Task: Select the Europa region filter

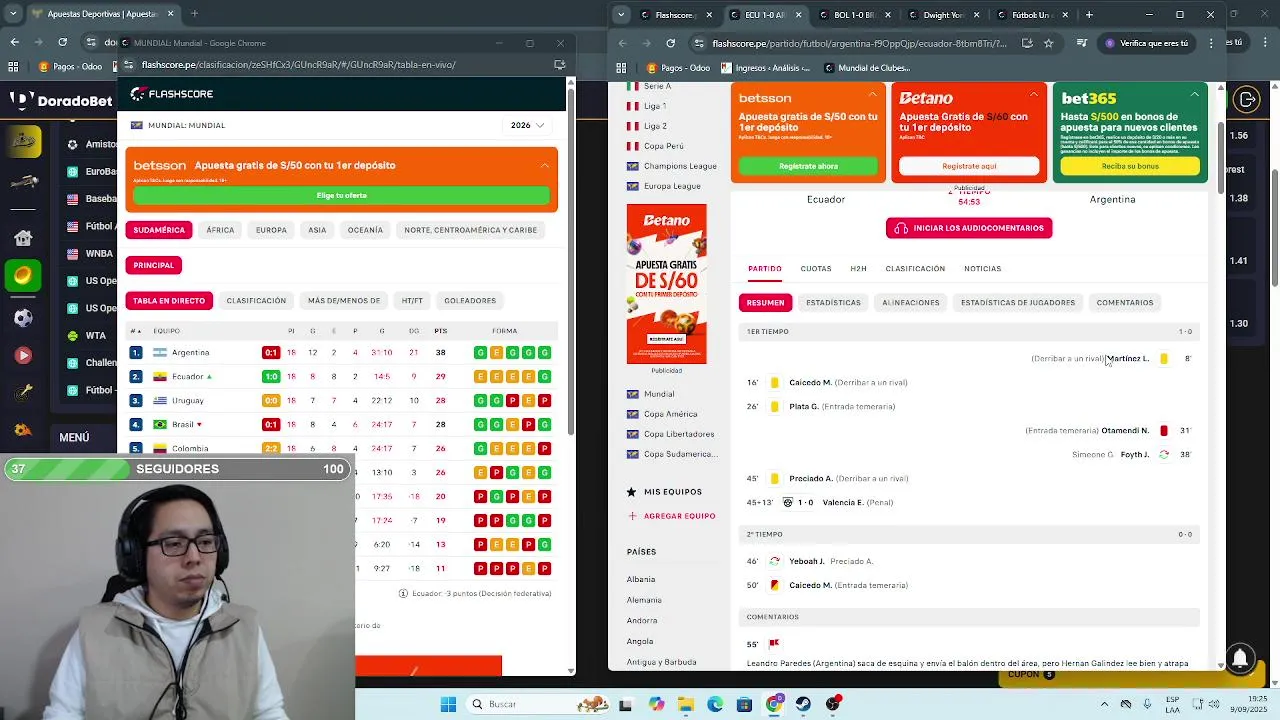Action: pos(271,230)
